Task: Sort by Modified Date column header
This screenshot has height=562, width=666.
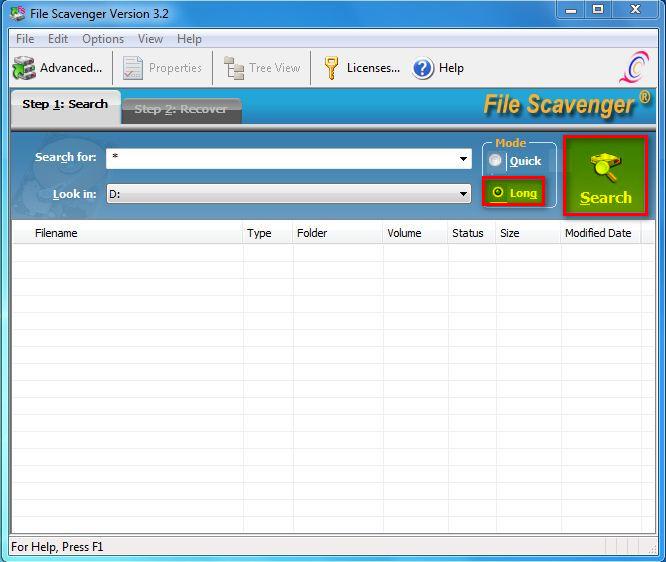Action: pyautogui.click(x=601, y=233)
